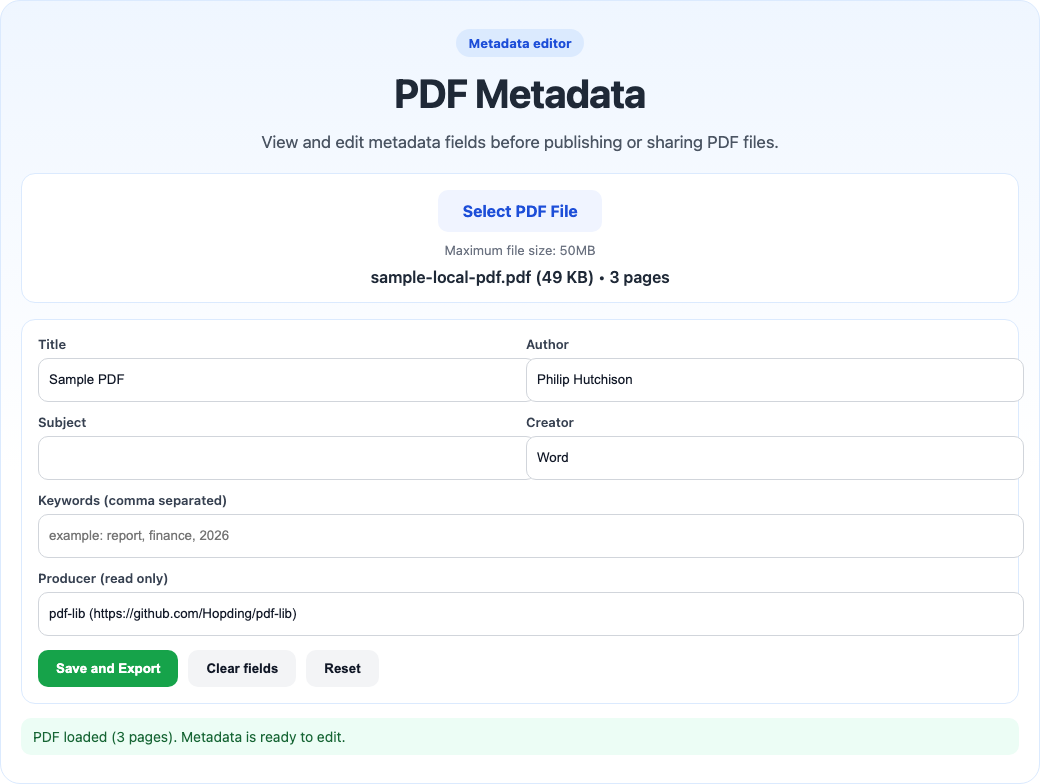Click the sample-local-pdf.pdf file name text
The image size is (1040, 784).
[x=519, y=277]
